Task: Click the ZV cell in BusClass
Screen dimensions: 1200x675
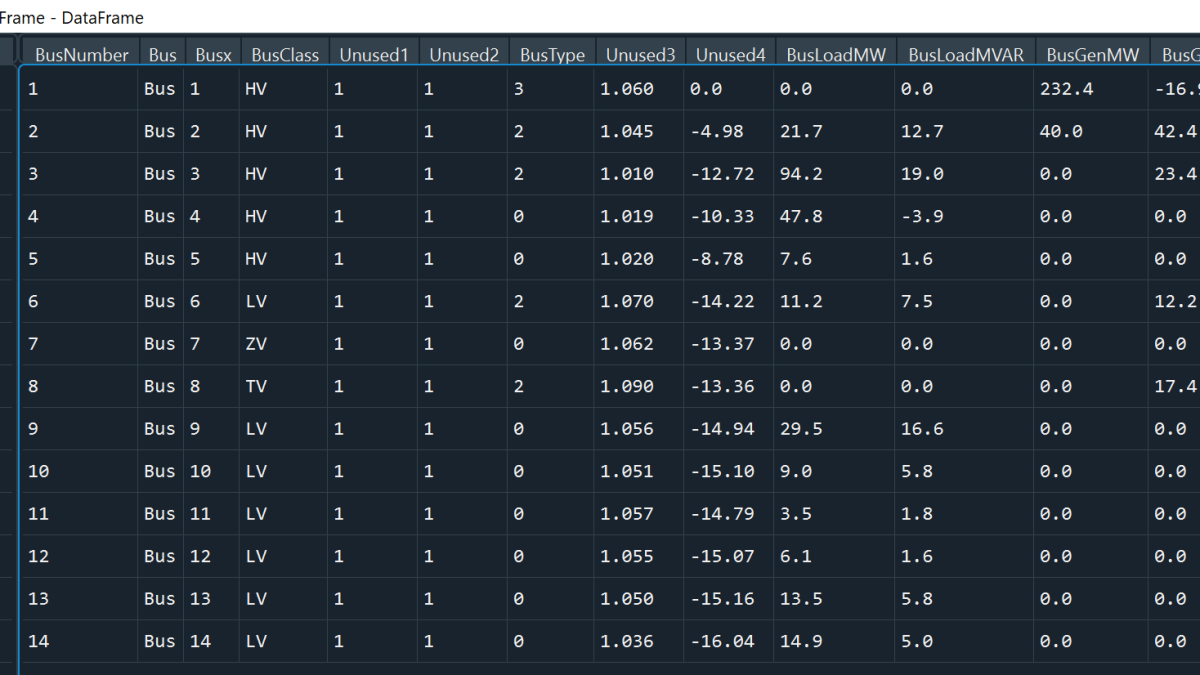Action: (x=256, y=344)
